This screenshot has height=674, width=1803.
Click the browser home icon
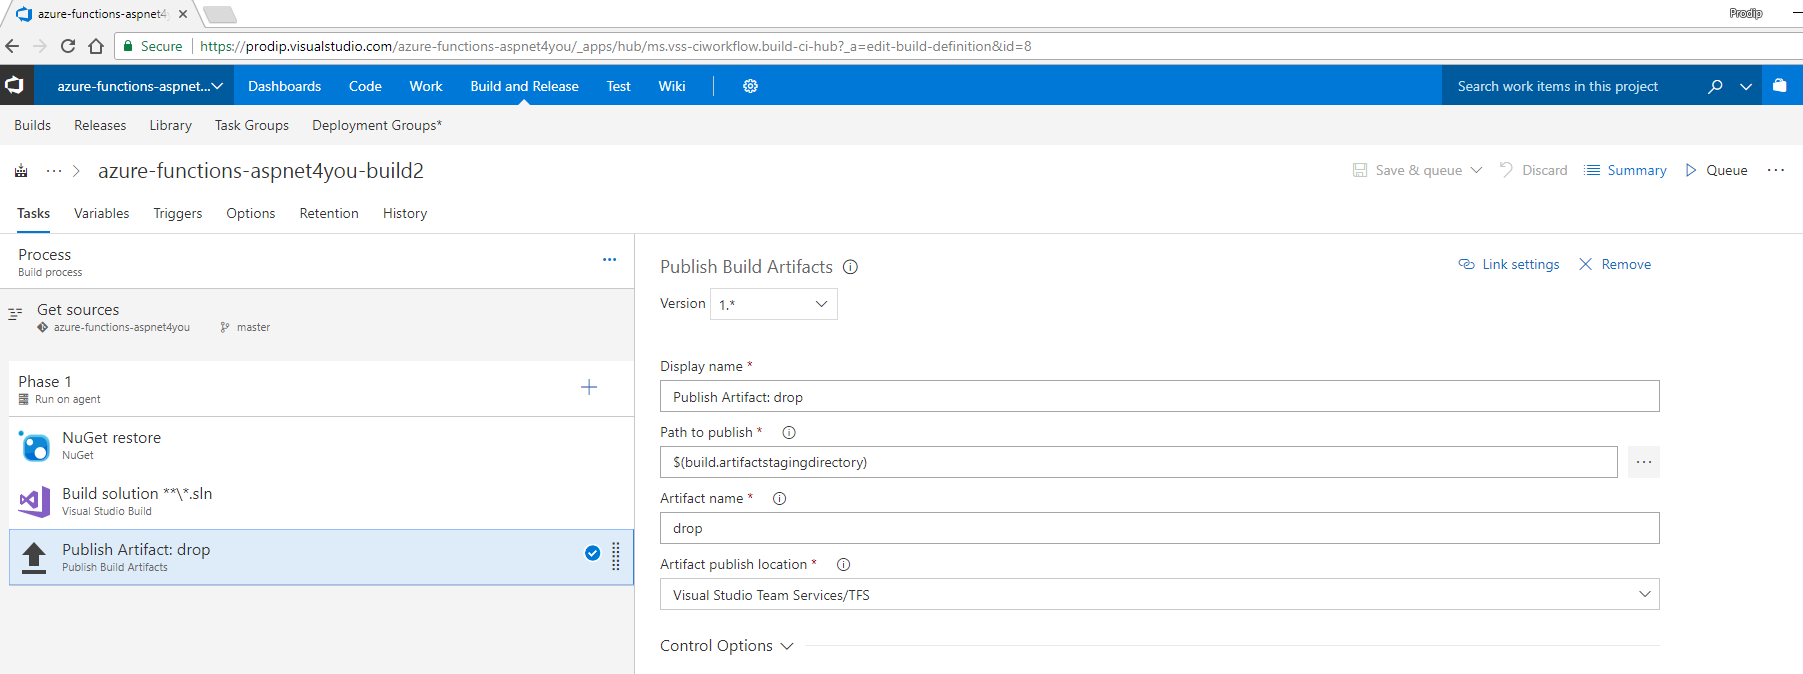[x=96, y=46]
